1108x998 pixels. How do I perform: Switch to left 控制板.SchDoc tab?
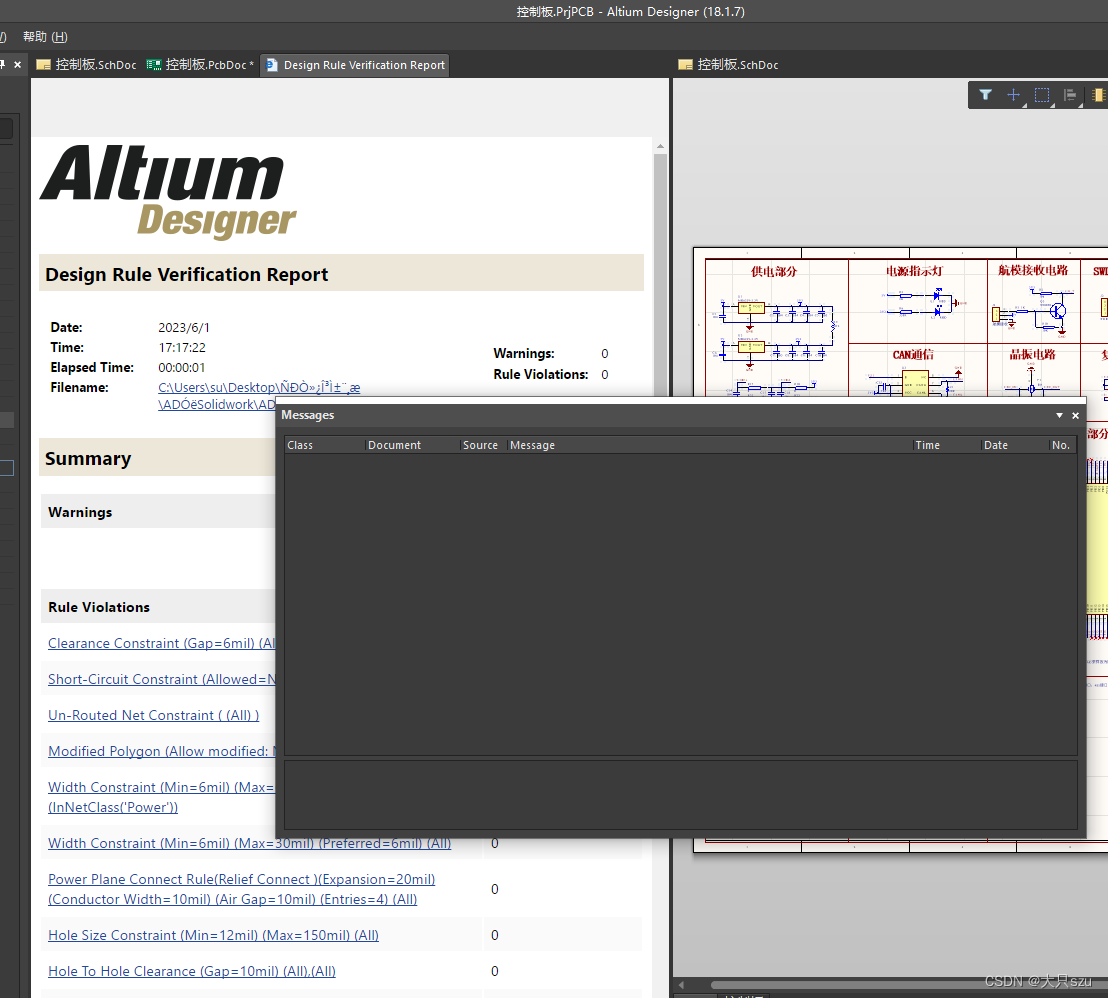coord(86,64)
